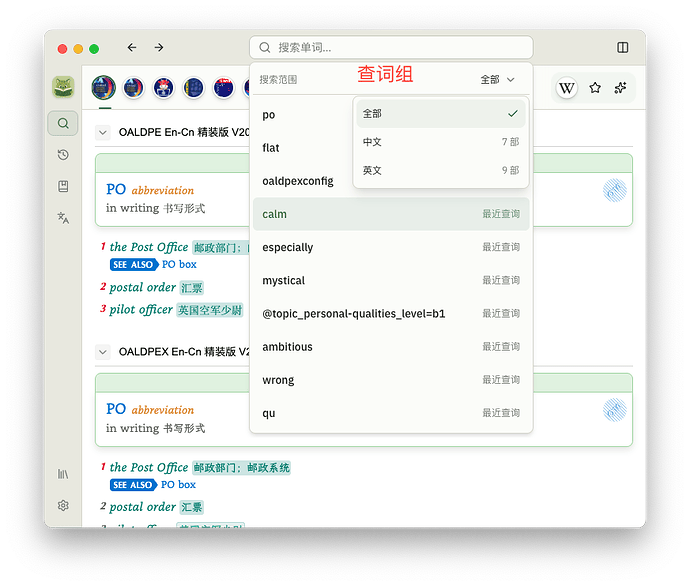
Task: Select the fifth dictionary avatar icon
Action: 224,87
